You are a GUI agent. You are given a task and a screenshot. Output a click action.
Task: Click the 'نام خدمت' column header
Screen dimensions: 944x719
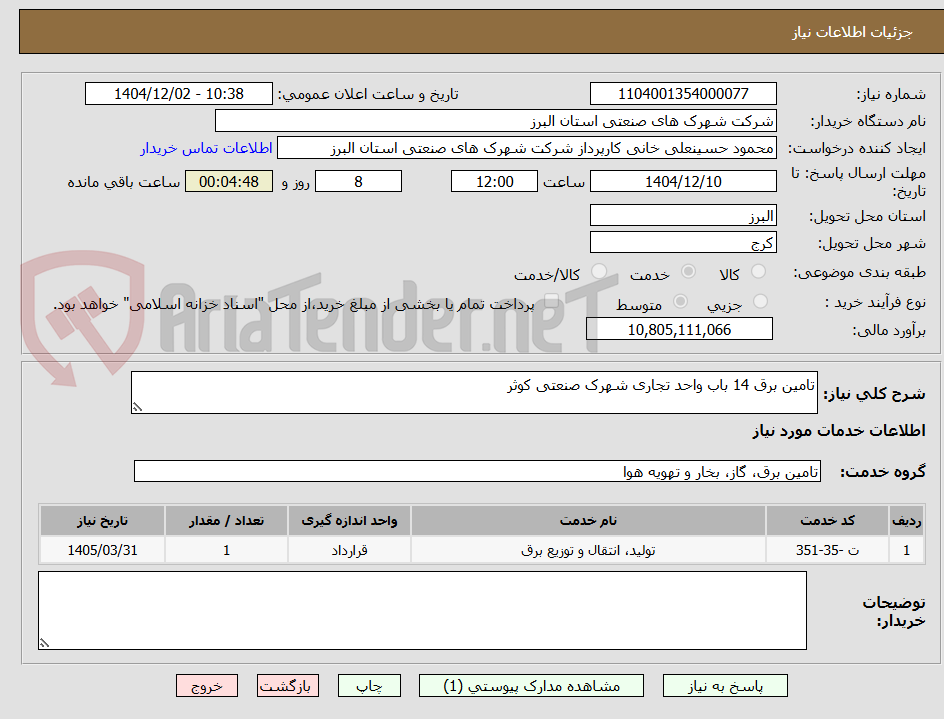[x=588, y=520]
